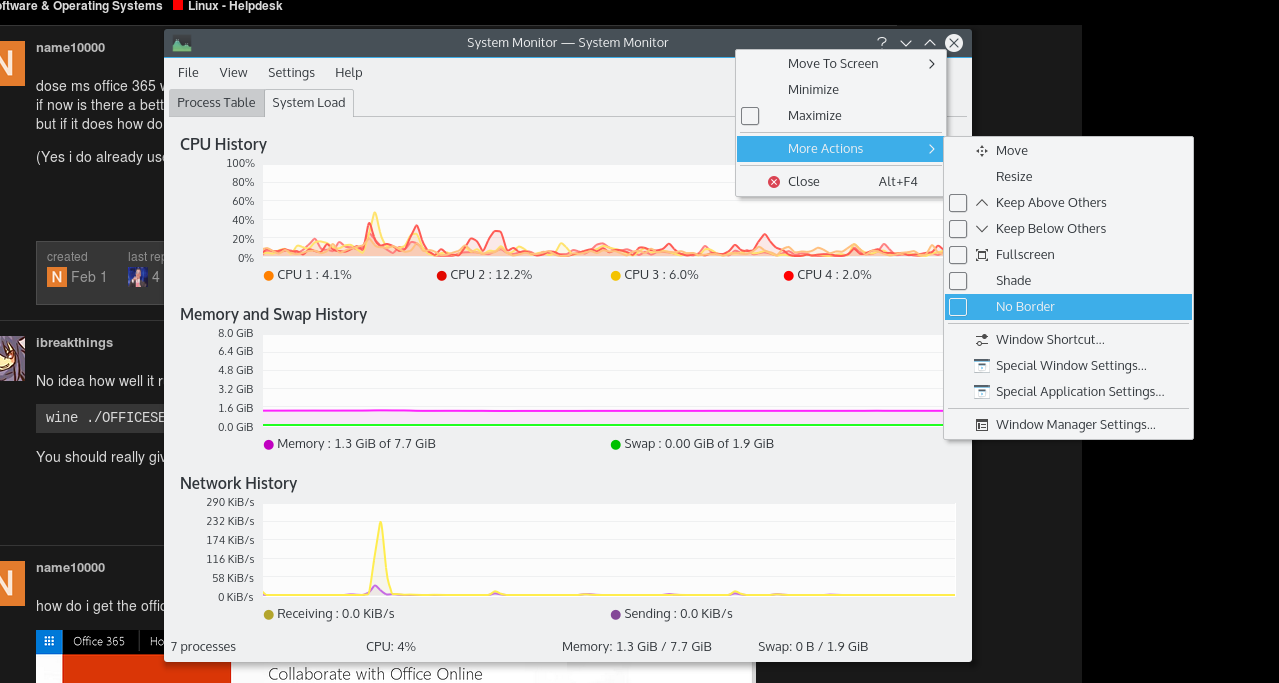Check the Maximize checkbox

[750, 115]
